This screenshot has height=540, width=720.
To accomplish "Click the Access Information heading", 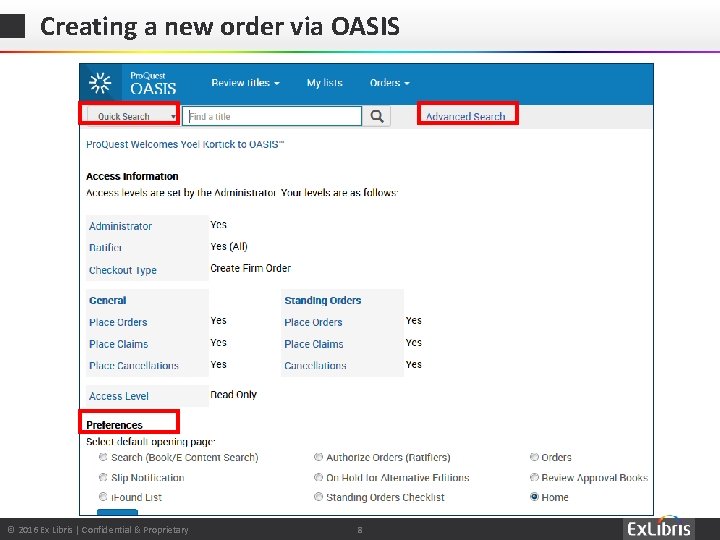I will point(132,176).
